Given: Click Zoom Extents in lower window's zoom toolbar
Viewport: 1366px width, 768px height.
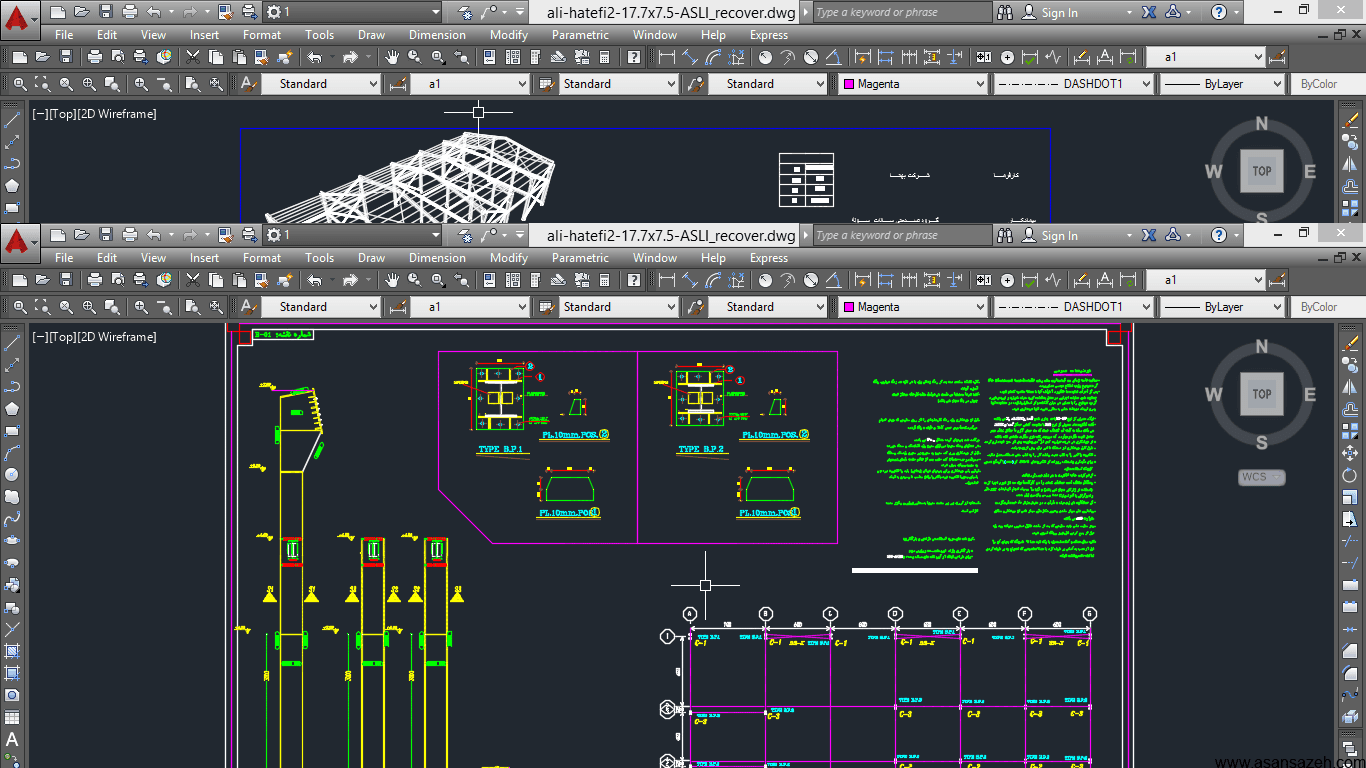Looking at the screenshot, I should (x=214, y=307).
